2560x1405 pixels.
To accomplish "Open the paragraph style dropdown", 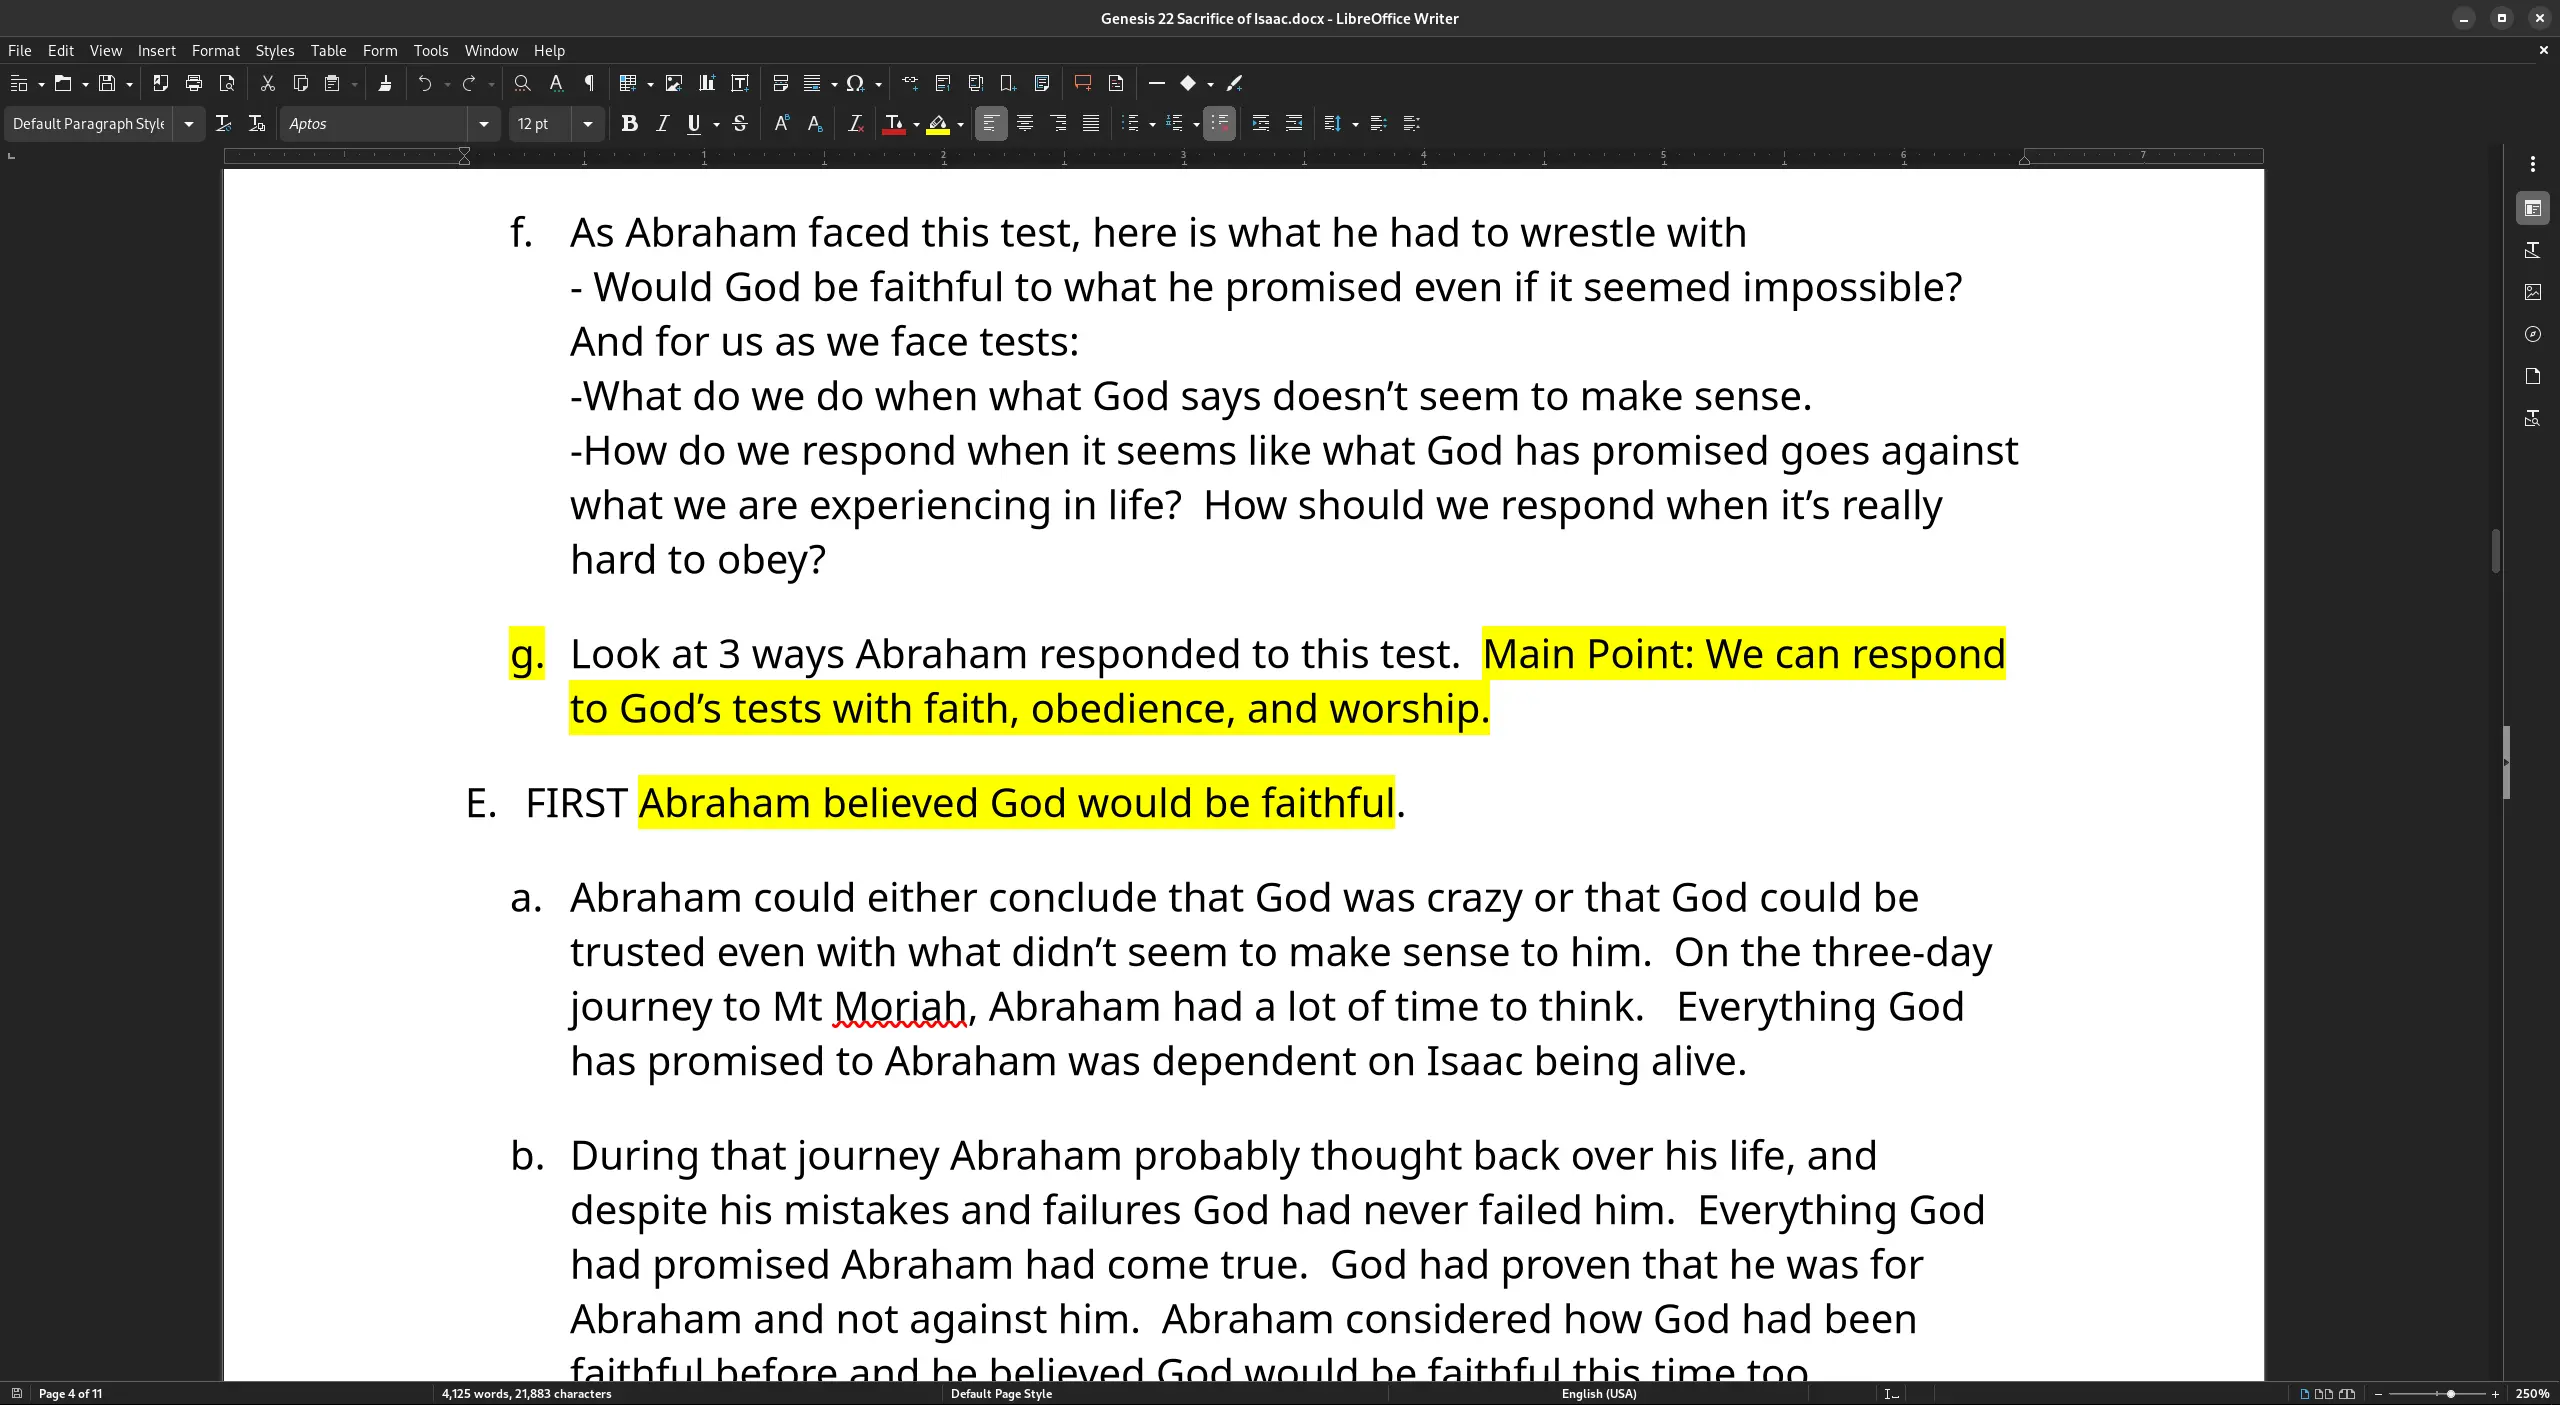I will click(188, 123).
